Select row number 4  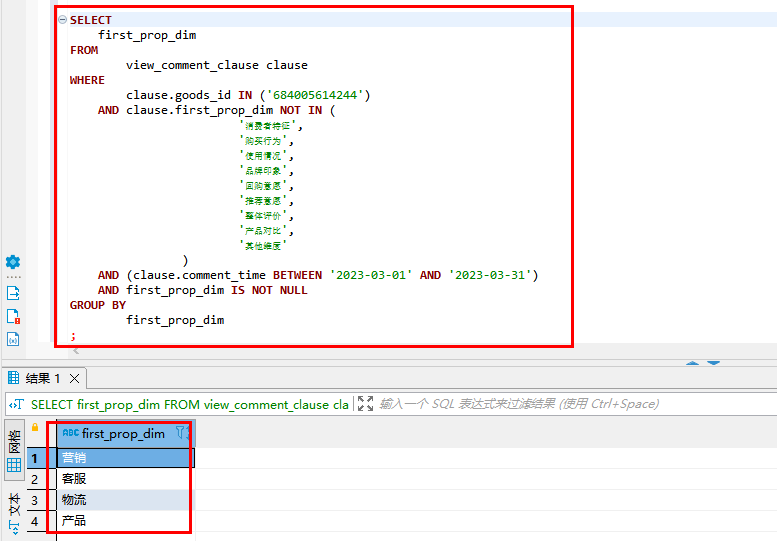click(x=35, y=521)
